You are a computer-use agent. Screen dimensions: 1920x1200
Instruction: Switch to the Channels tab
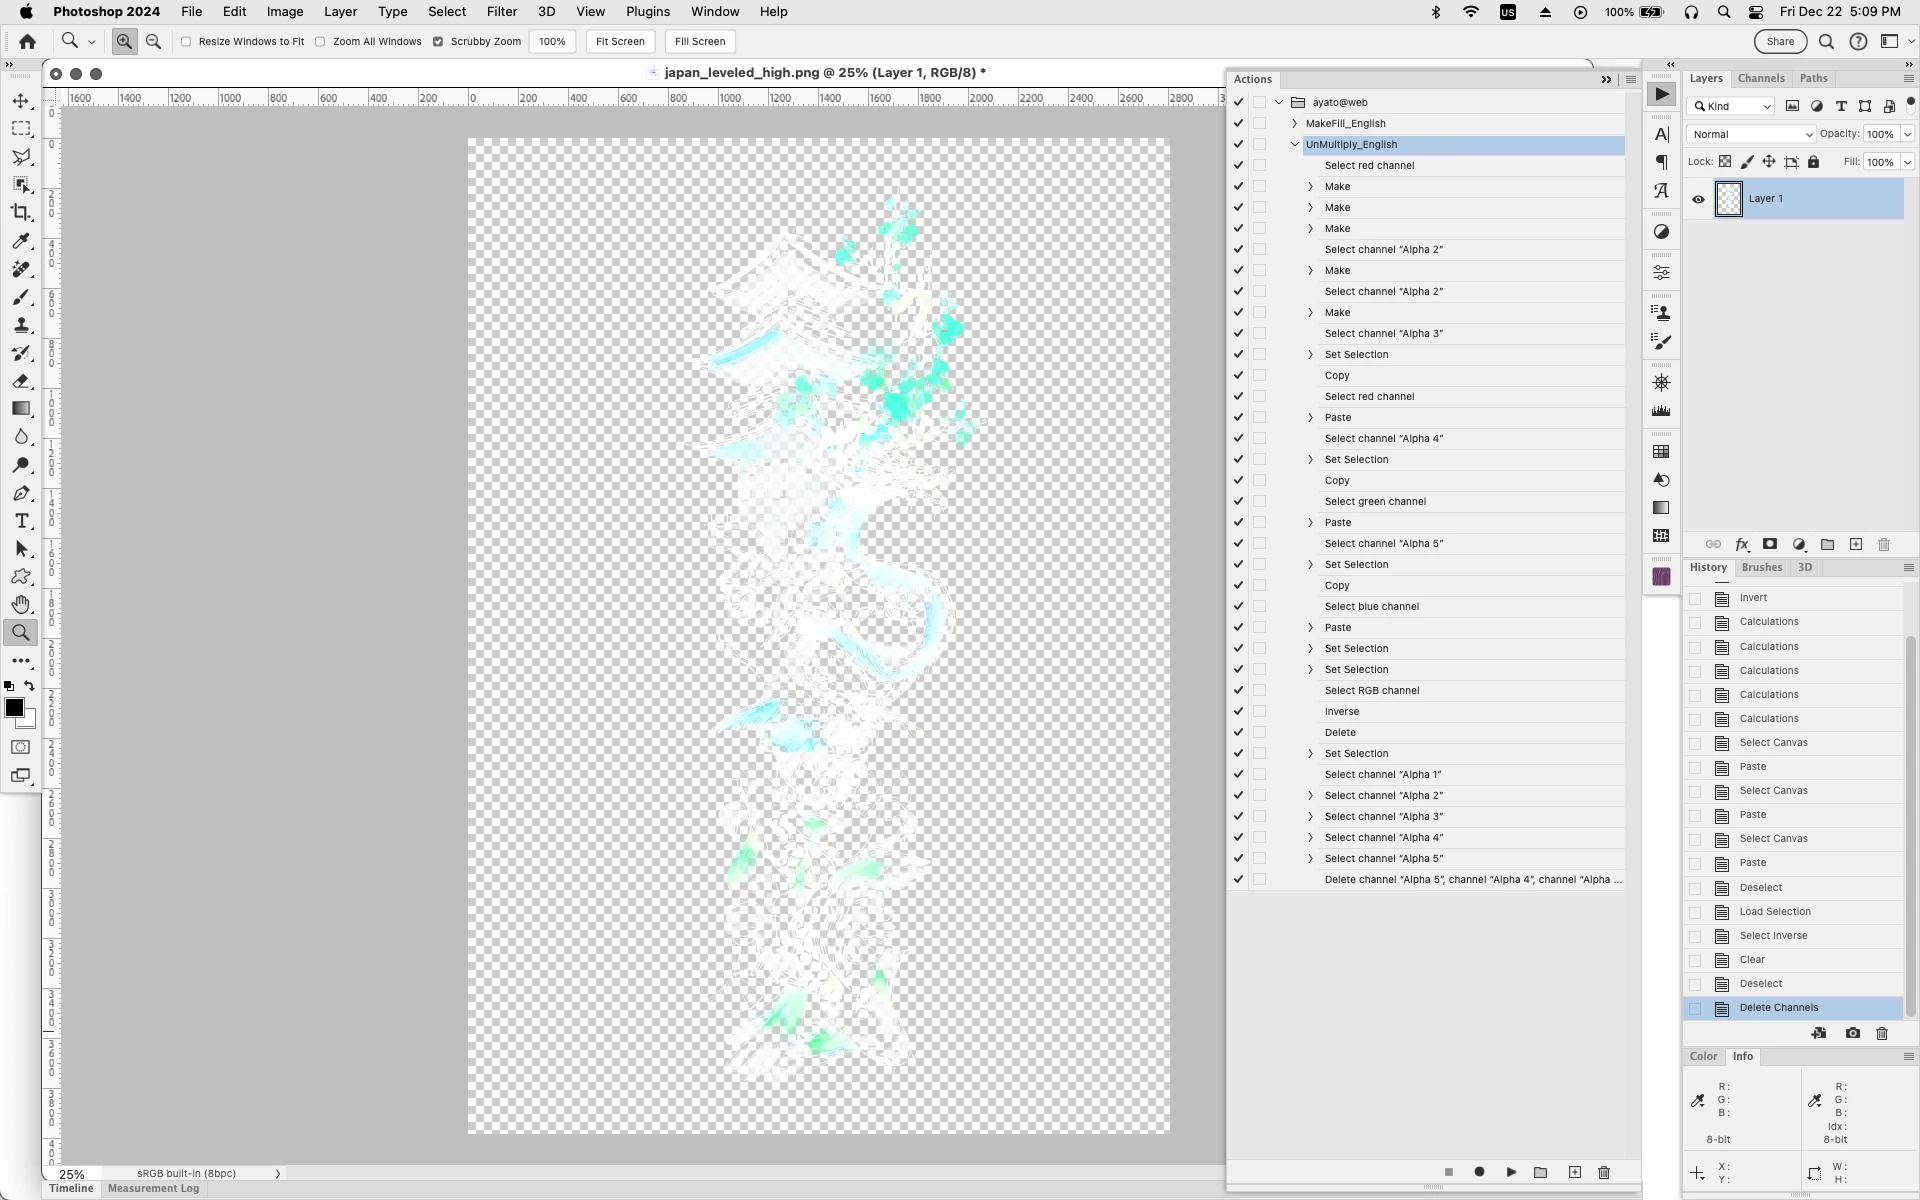pos(1760,78)
